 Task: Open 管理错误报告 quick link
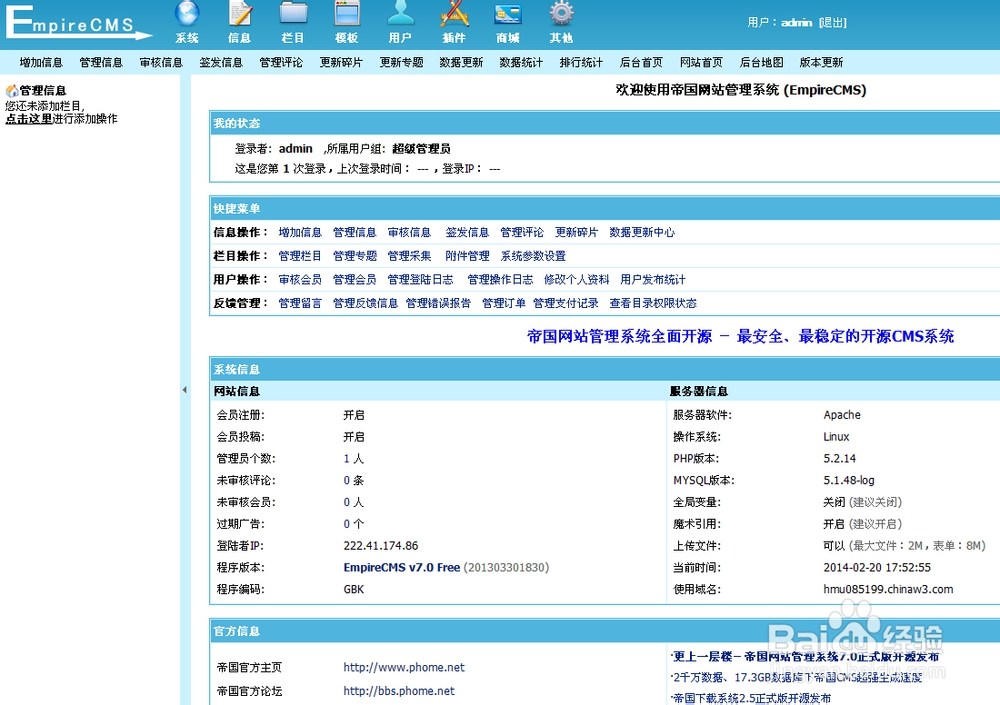pos(438,303)
